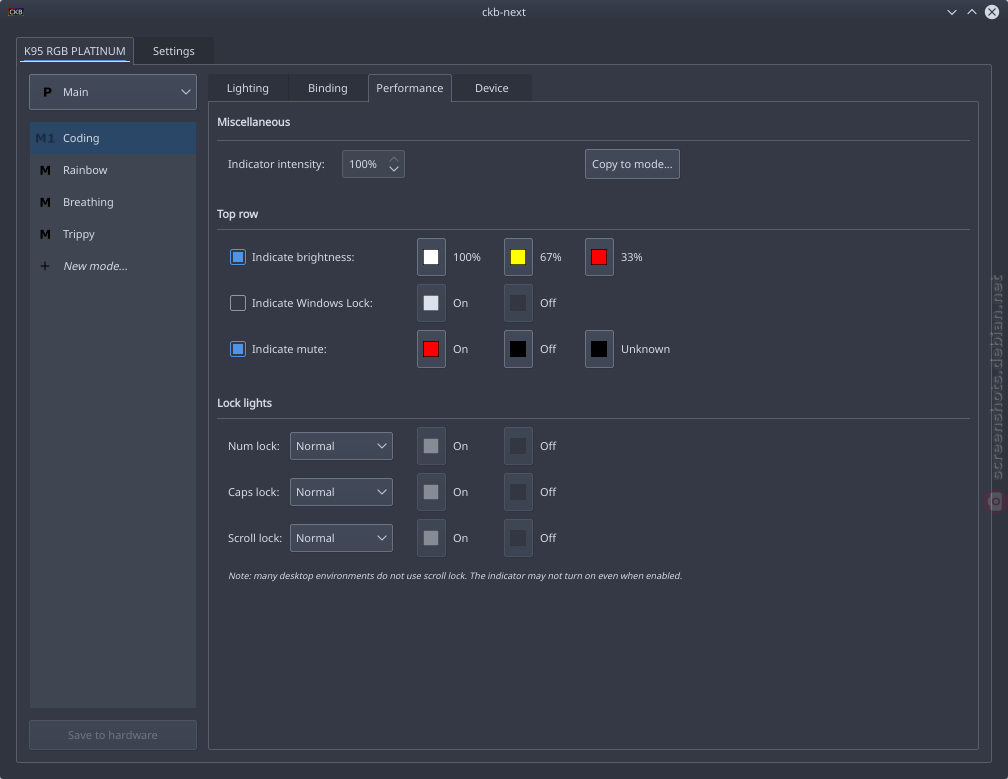The image size is (1008, 779).
Task: Click the plus icon for New mode
Action: (45, 266)
